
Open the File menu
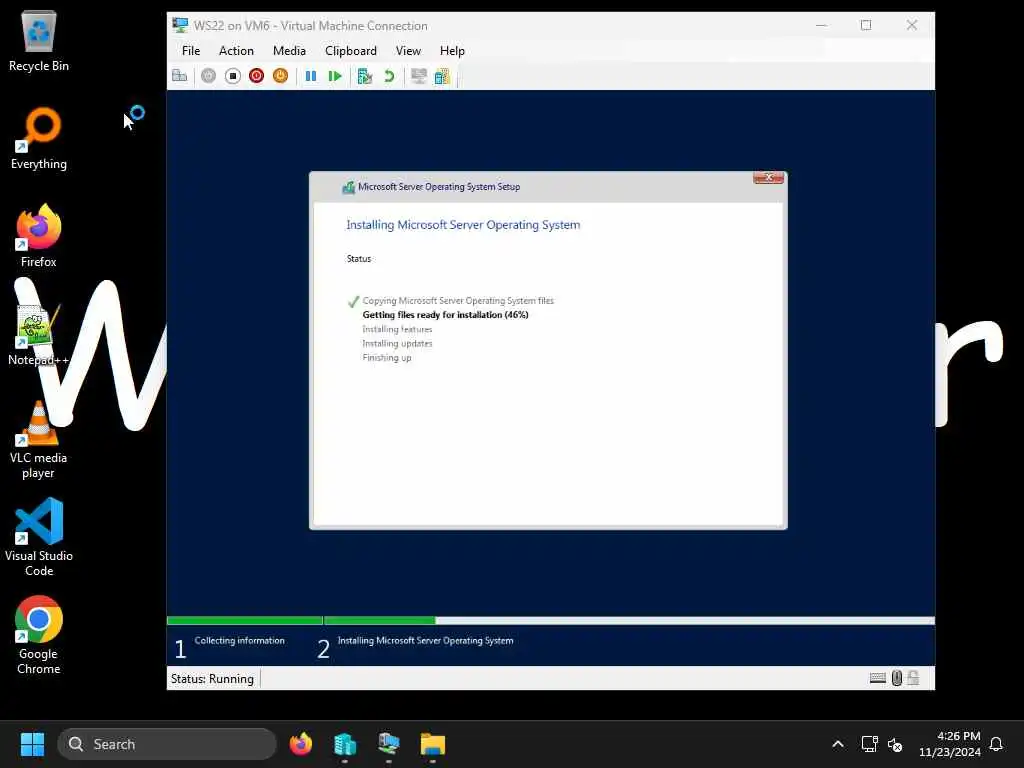[191, 51]
